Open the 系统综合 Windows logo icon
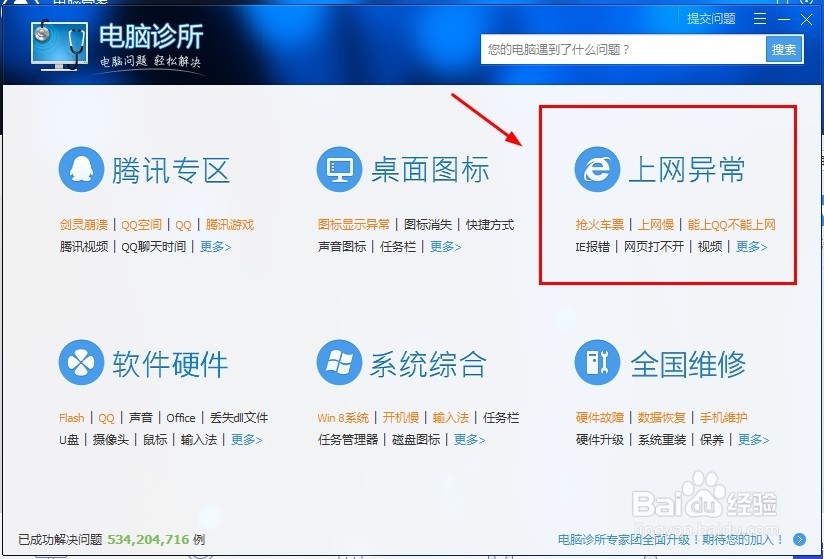Image resolution: width=824 pixels, height=559 pixels. coord(339,363)
